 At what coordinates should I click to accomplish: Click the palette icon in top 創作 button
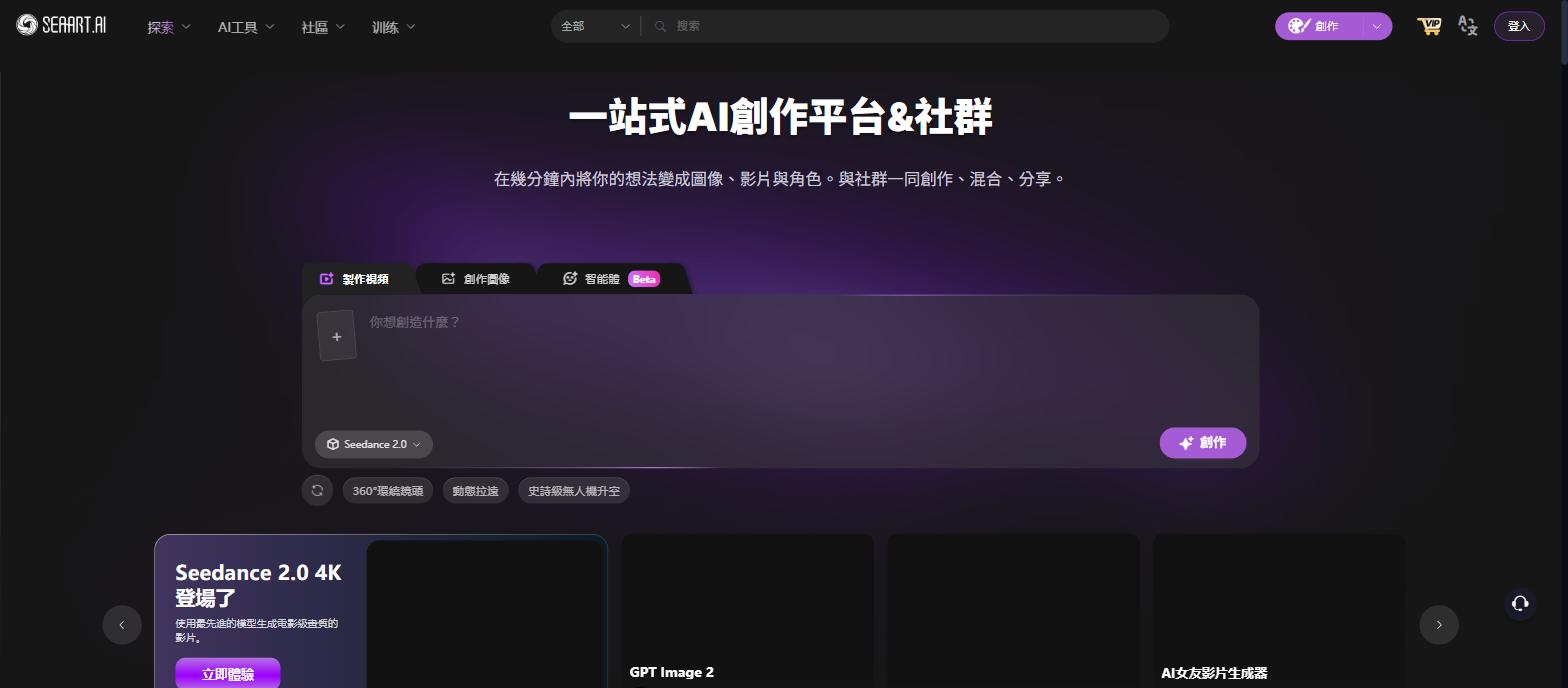coord(1299,26)
